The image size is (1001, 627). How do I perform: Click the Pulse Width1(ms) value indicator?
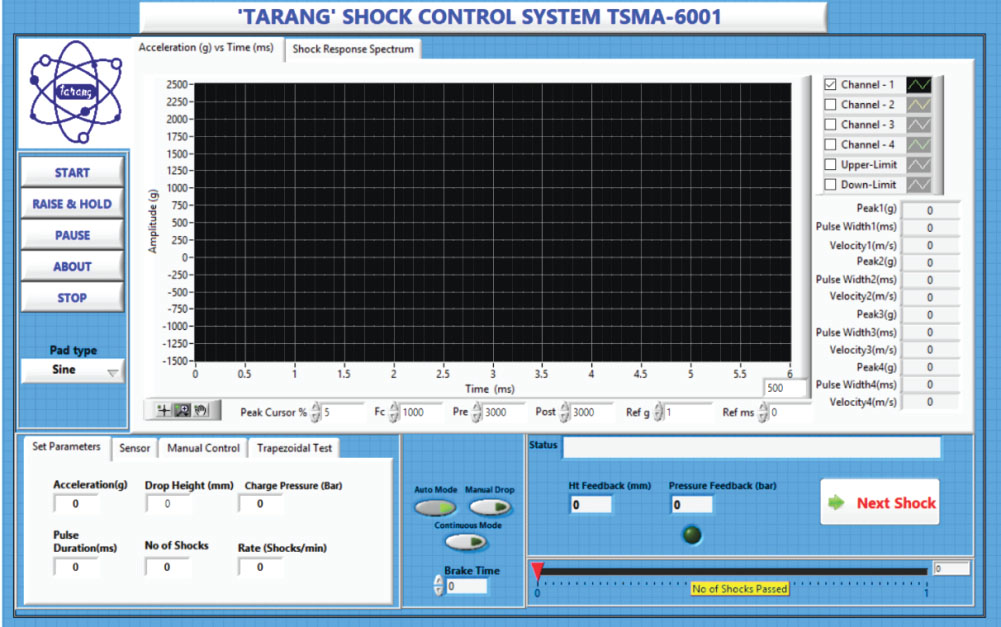point(930,227)
